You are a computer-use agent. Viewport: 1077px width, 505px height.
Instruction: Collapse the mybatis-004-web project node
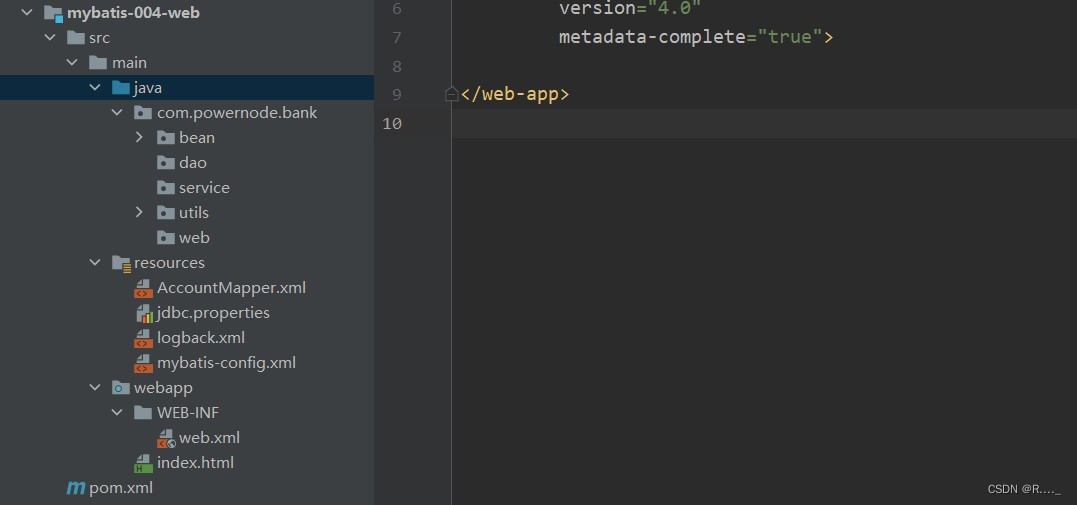(x=27, y=12)
